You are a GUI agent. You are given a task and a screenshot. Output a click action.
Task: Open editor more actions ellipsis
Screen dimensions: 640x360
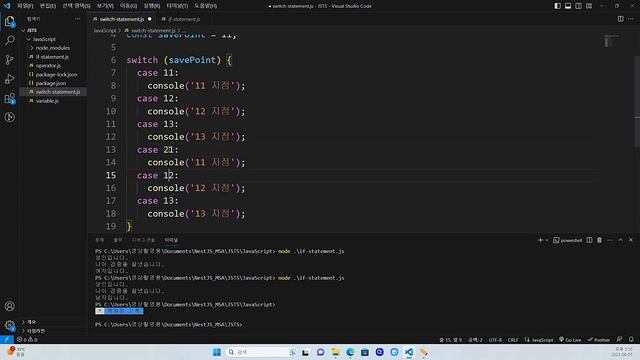(x=631, y=19)
